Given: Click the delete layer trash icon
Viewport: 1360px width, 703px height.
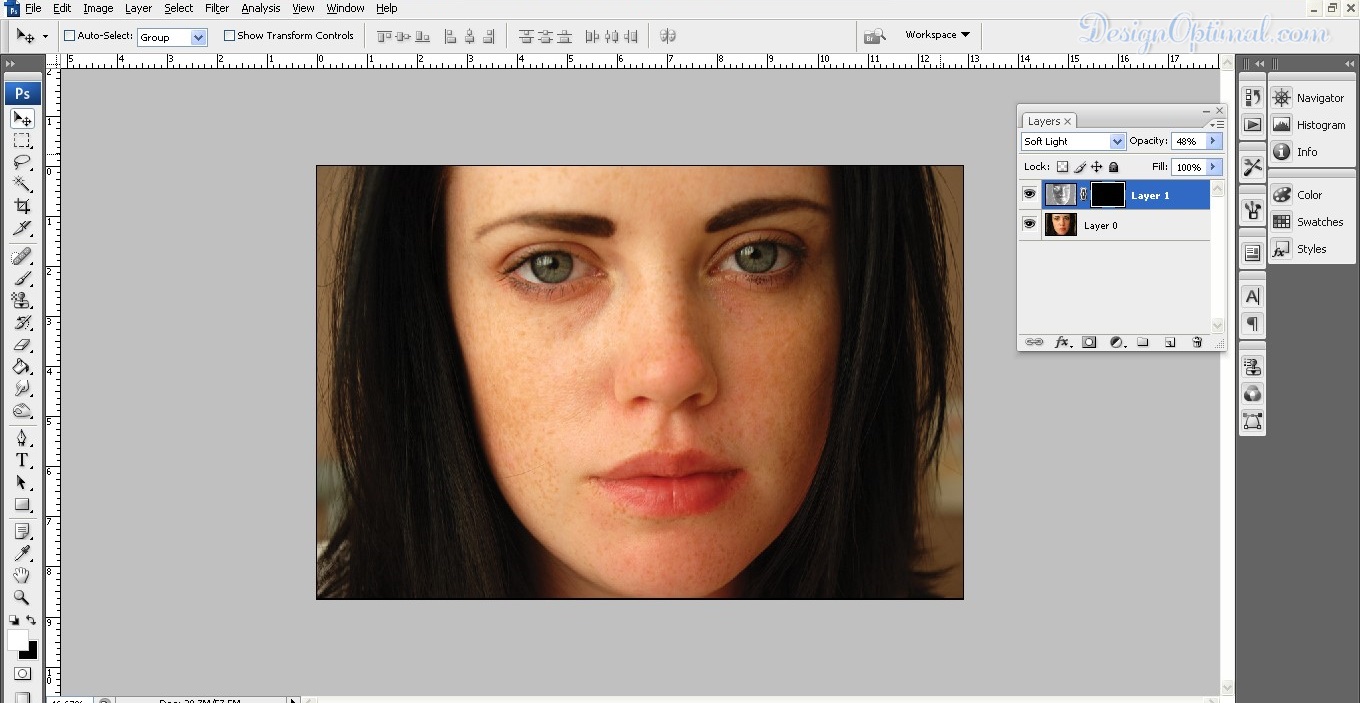Looking at the screenshot, I should click(1197, 342).
